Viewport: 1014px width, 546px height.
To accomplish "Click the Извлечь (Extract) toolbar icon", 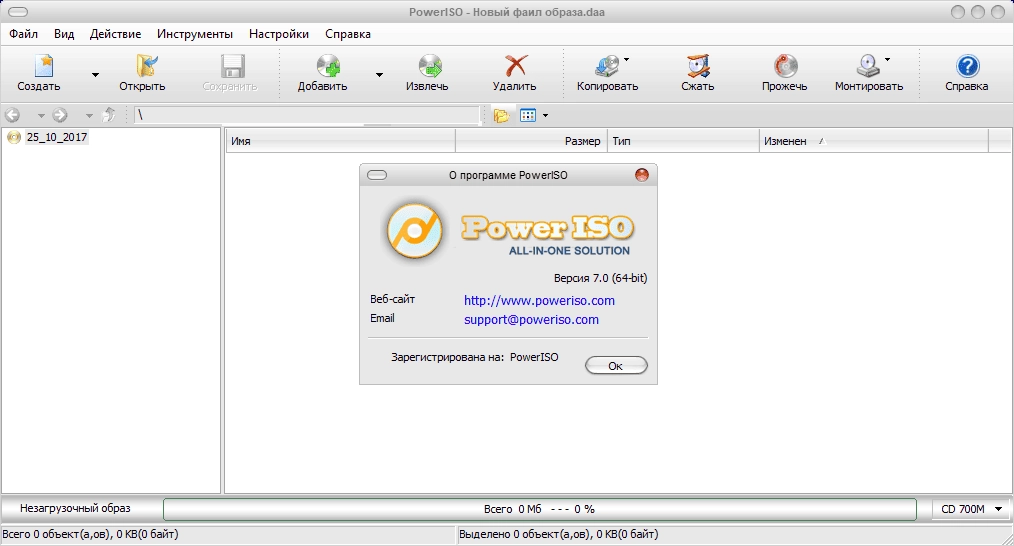I will click(430, 66).
